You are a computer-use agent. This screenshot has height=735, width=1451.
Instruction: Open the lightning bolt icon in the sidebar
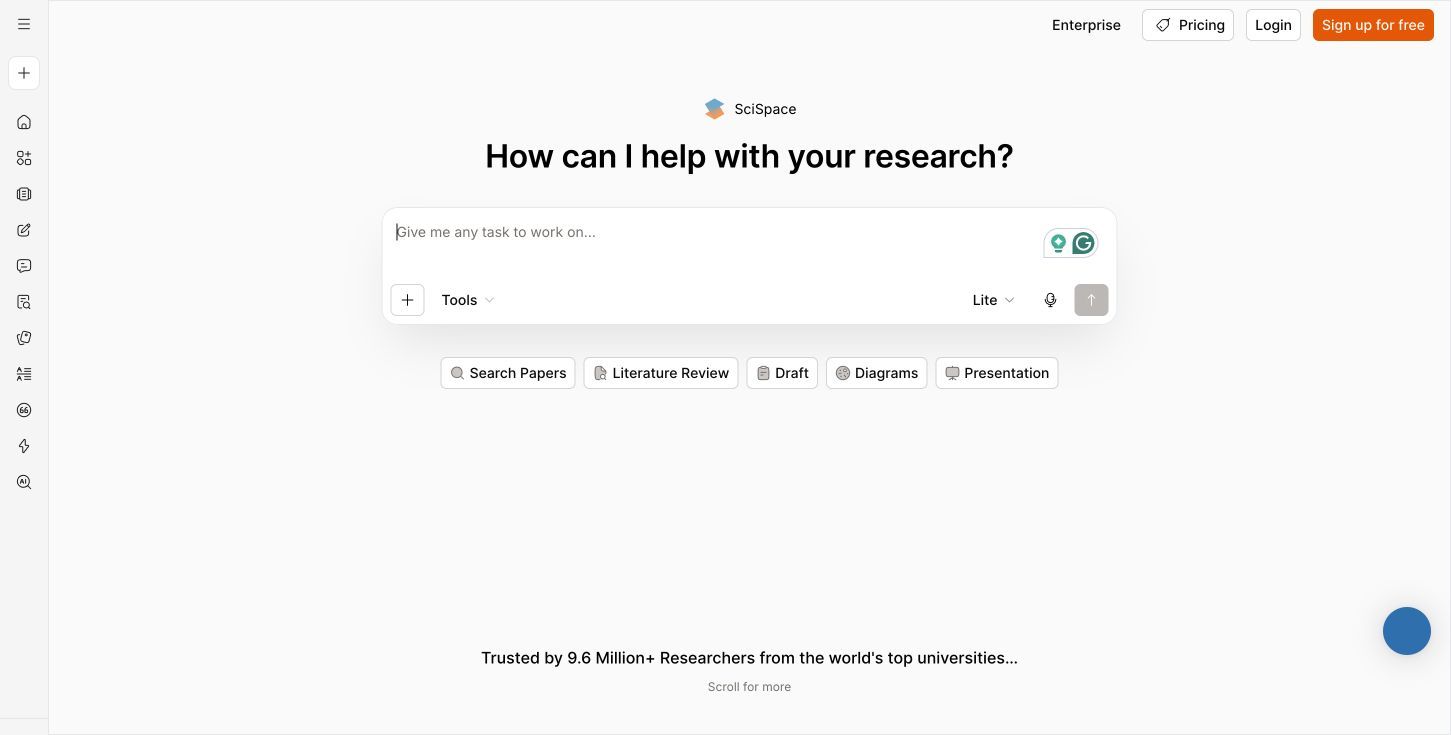coord(24,446)
